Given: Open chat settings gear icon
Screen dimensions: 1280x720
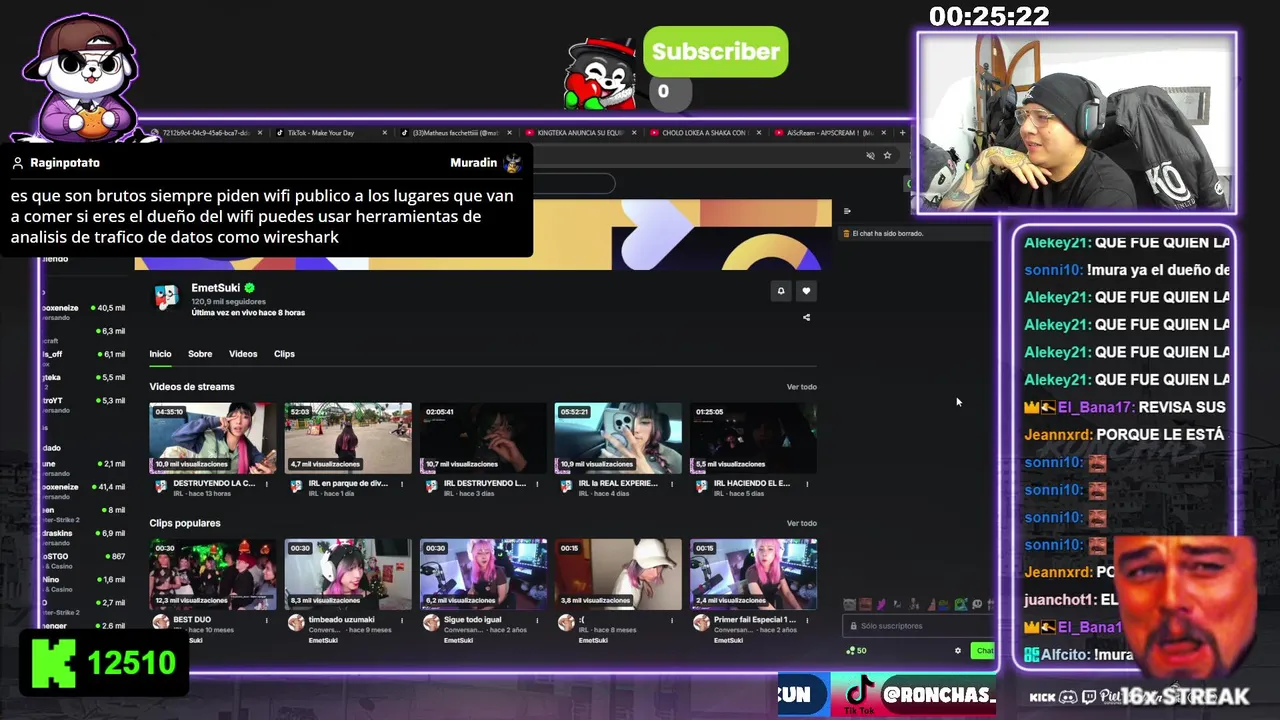Looking at the screenshot, I should click(957, 651).
